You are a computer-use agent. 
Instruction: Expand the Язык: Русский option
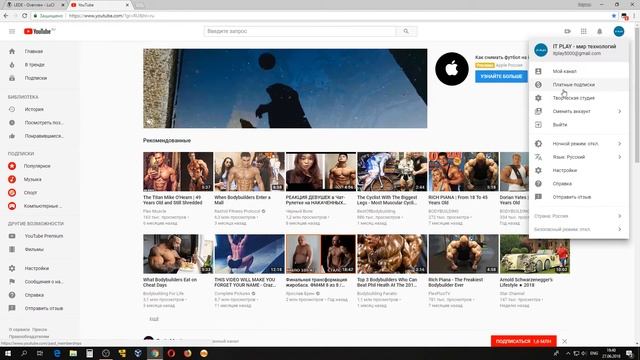click(x=579, y=157)
